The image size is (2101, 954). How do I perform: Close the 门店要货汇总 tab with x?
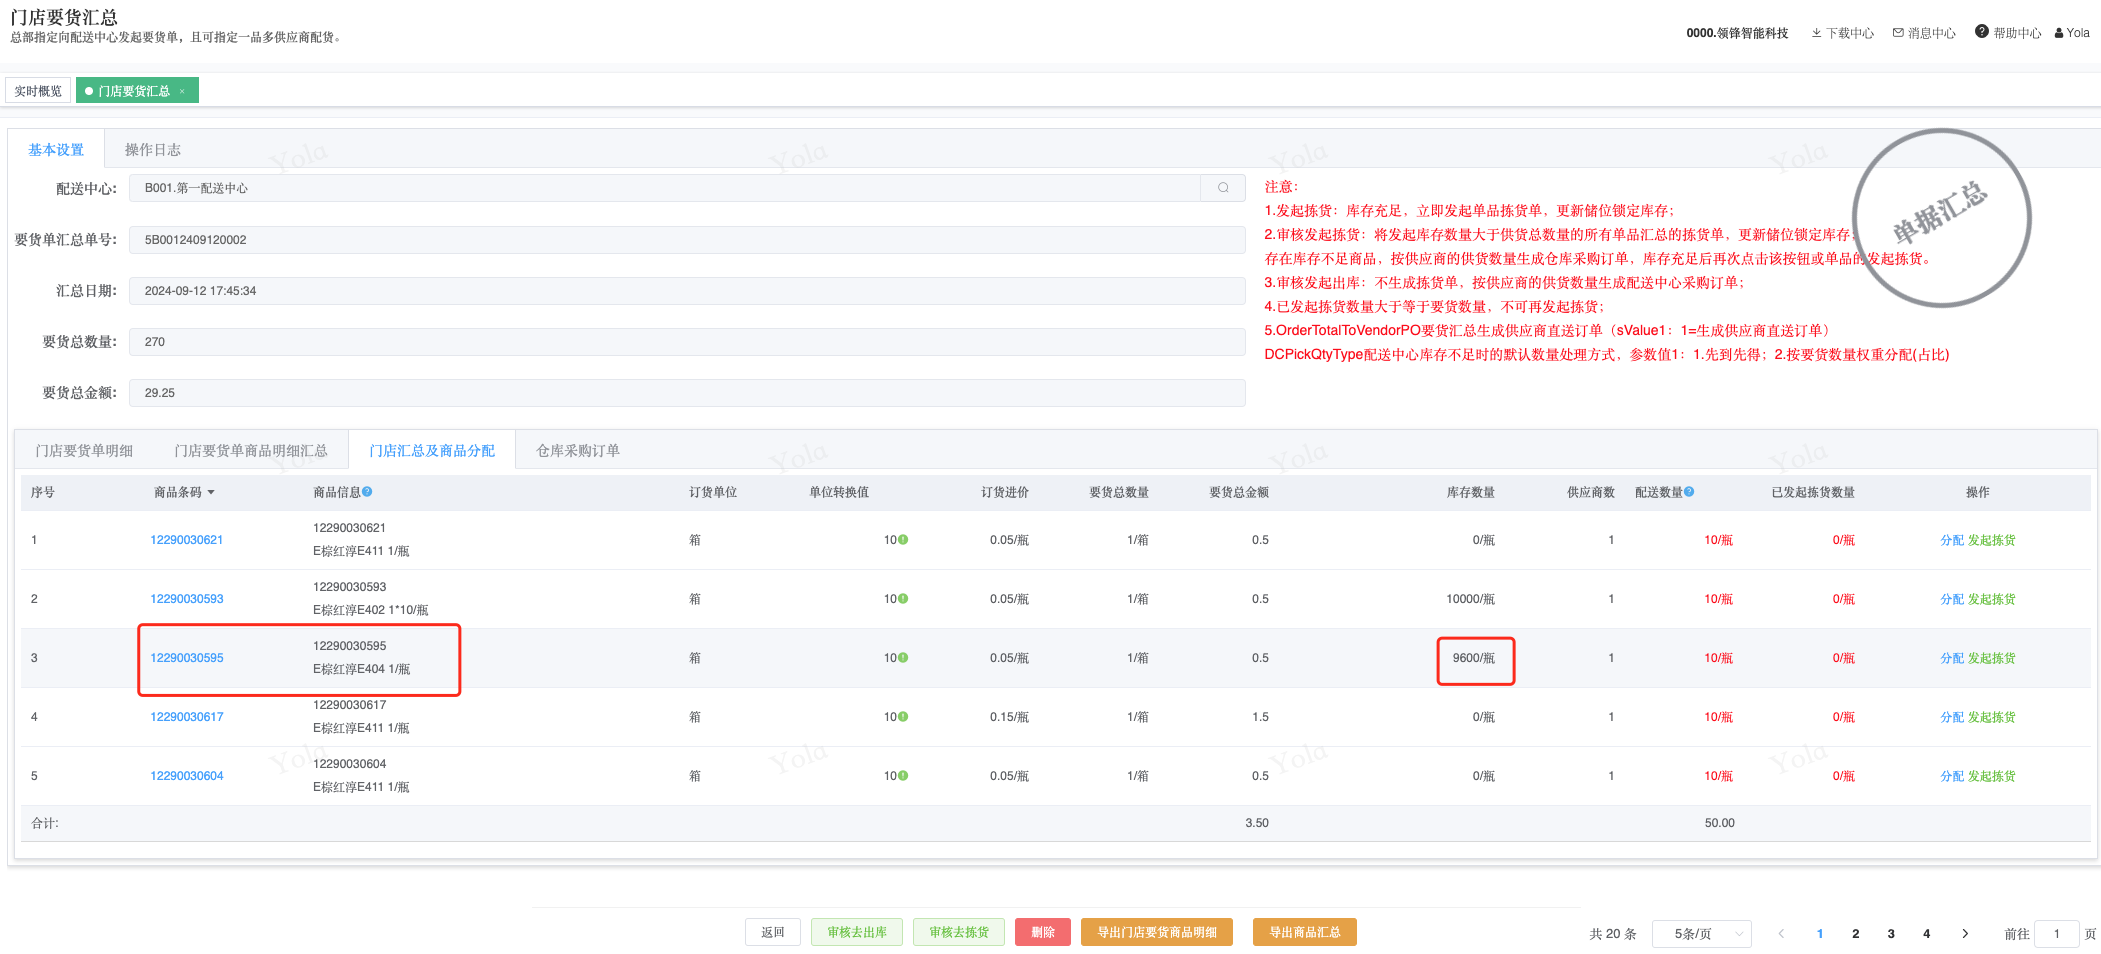pyautogui.click(x=182, y=91)
